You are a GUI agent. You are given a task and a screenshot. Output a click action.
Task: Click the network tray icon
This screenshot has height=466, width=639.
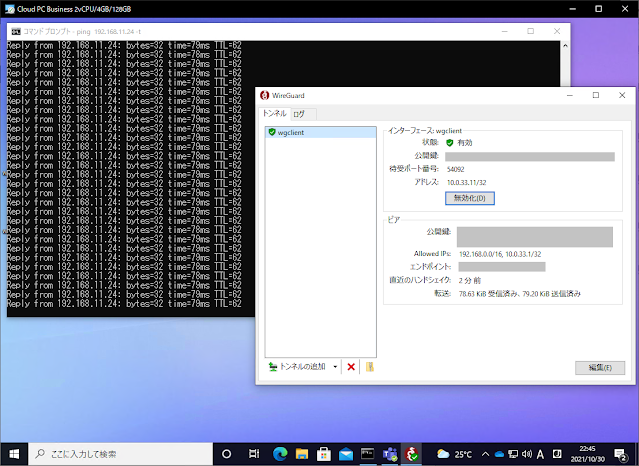pos(513,454)
